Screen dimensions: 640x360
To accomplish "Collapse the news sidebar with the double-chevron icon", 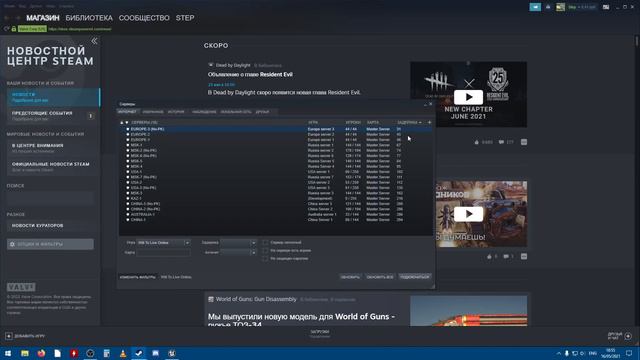I will (94, 41).
